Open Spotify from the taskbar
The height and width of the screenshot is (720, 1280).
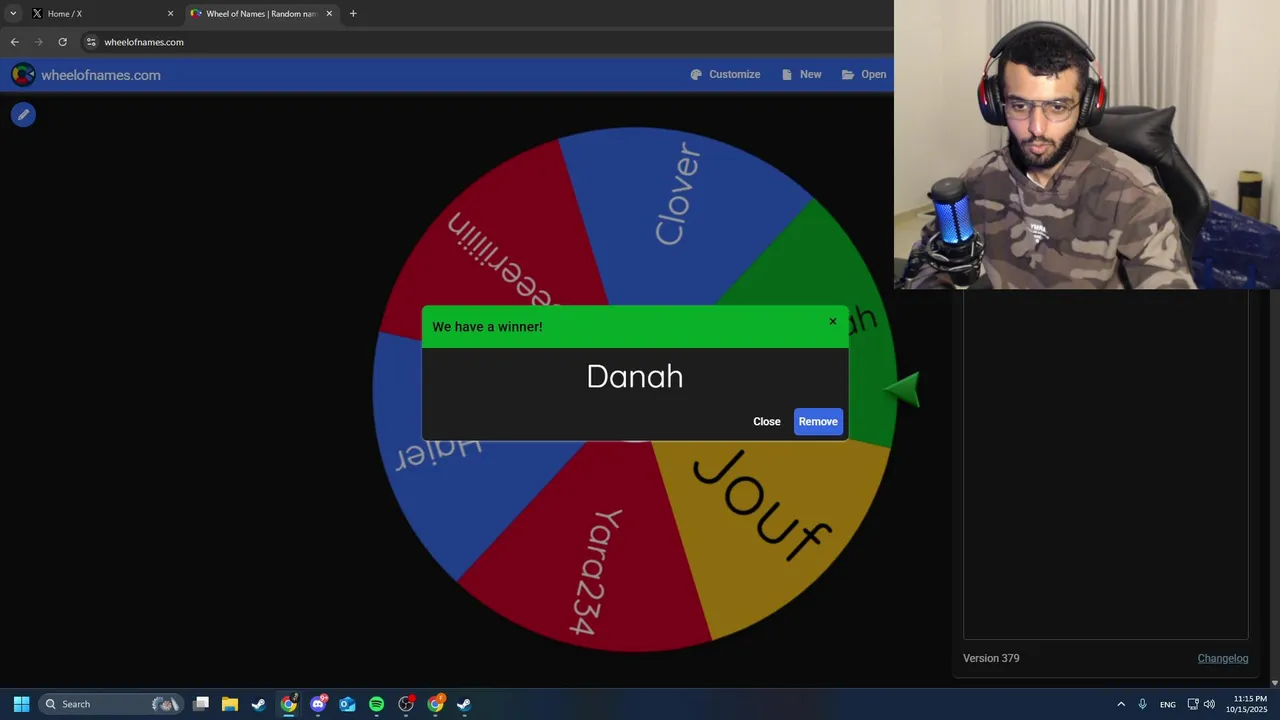tap(376, 704)
